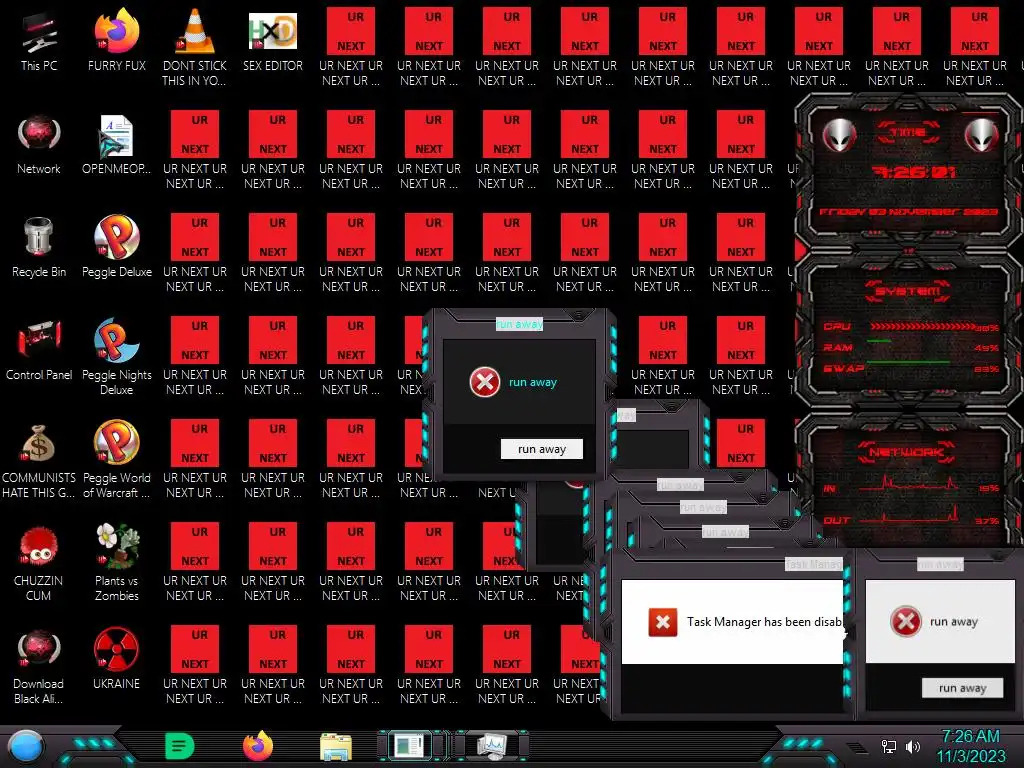The height and width of the screenshot is (768, 1024).
Task: Click the SYSTEM gadget header
Action: click(907, 291)
